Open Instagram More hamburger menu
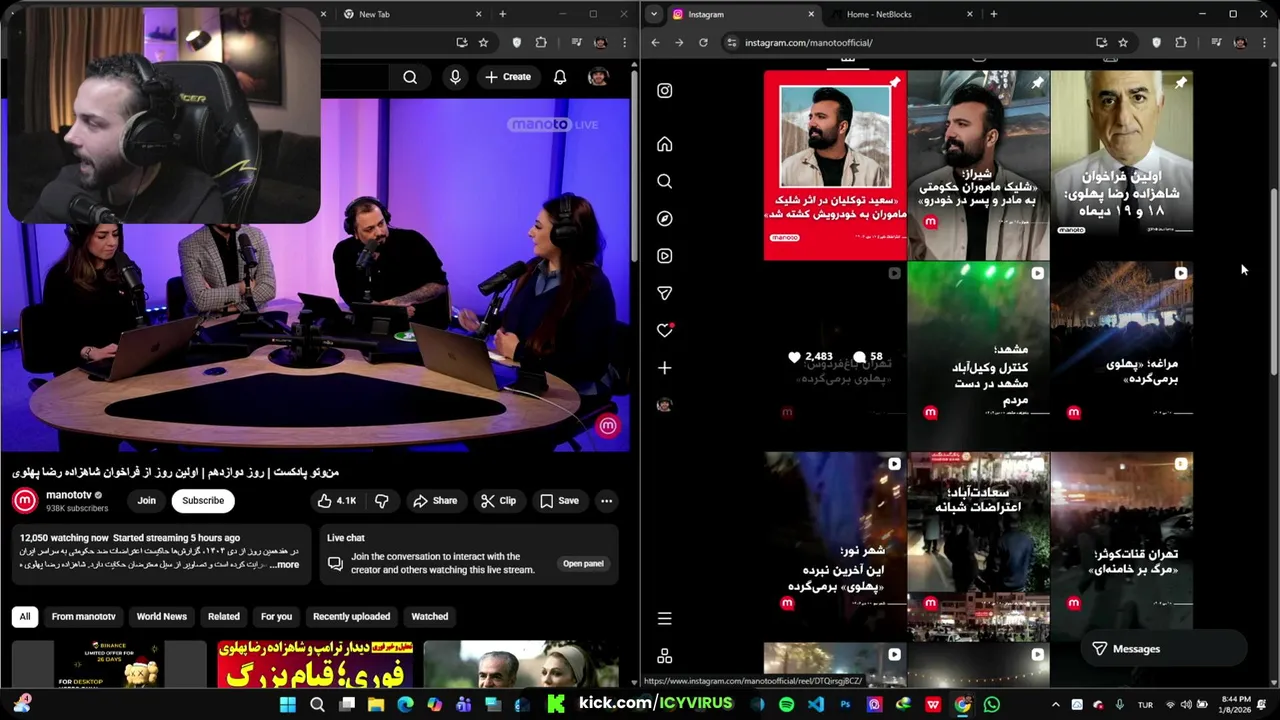 (x=665, y=619)
